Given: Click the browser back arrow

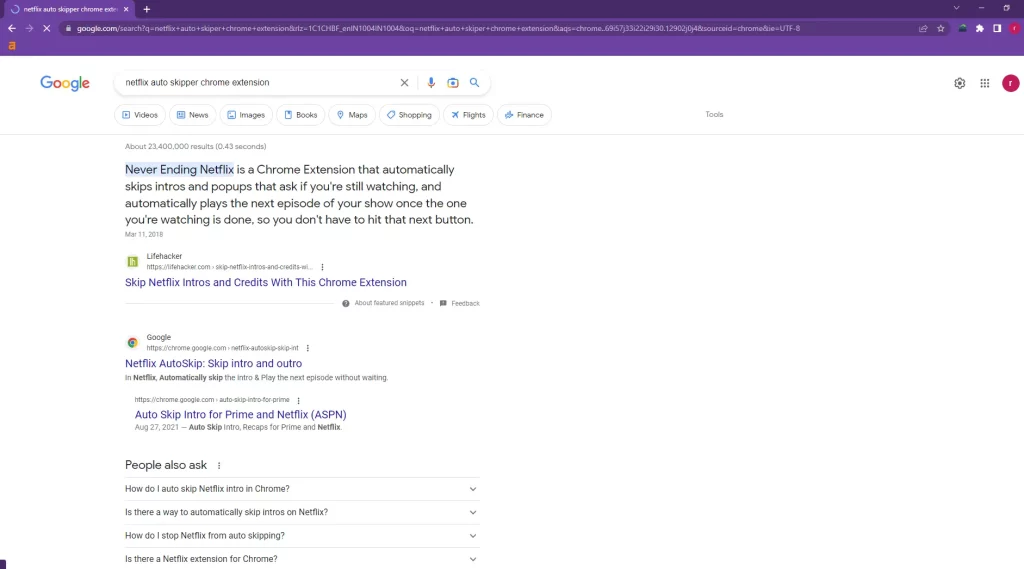Looking at the screenshot, I should [12, 28].
